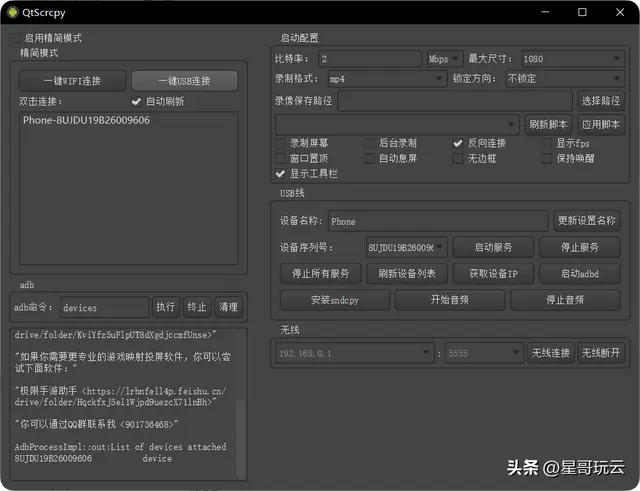Expand the script selection dropdown
This screenshot has width=640, height=491.
pos(397,124)
